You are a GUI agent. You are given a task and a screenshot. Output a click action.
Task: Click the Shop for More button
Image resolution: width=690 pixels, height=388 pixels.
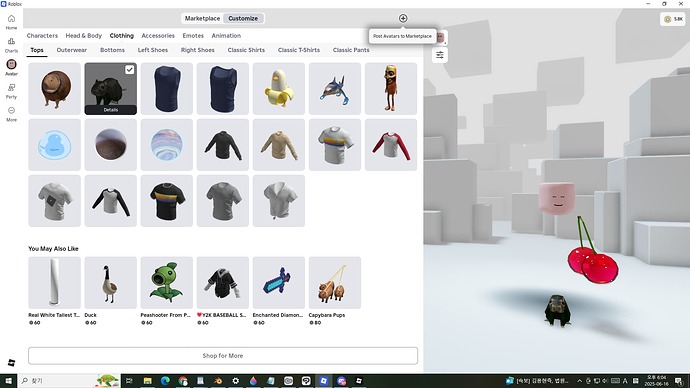coord(223,355)
